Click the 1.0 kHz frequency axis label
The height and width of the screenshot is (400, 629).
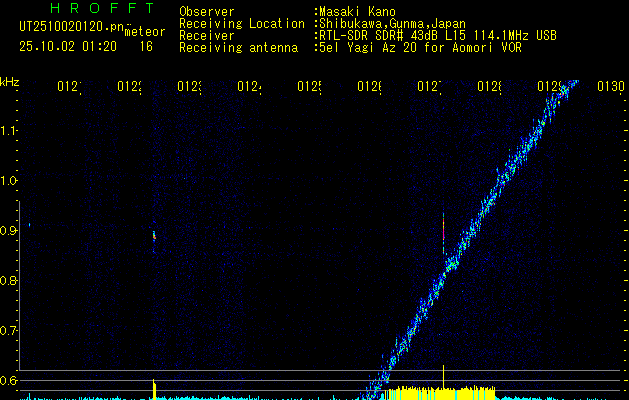pos(9,181)
